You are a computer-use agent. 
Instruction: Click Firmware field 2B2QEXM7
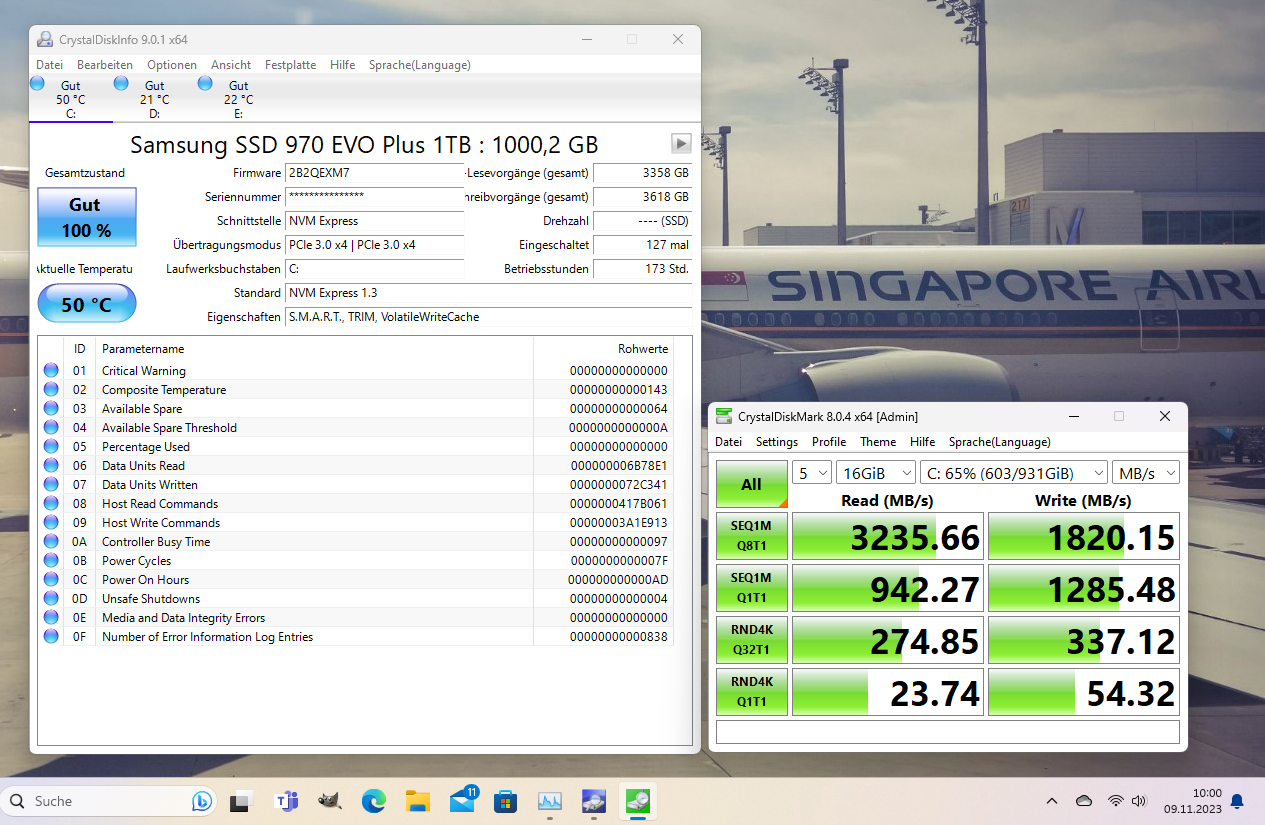tap(375, 173)
